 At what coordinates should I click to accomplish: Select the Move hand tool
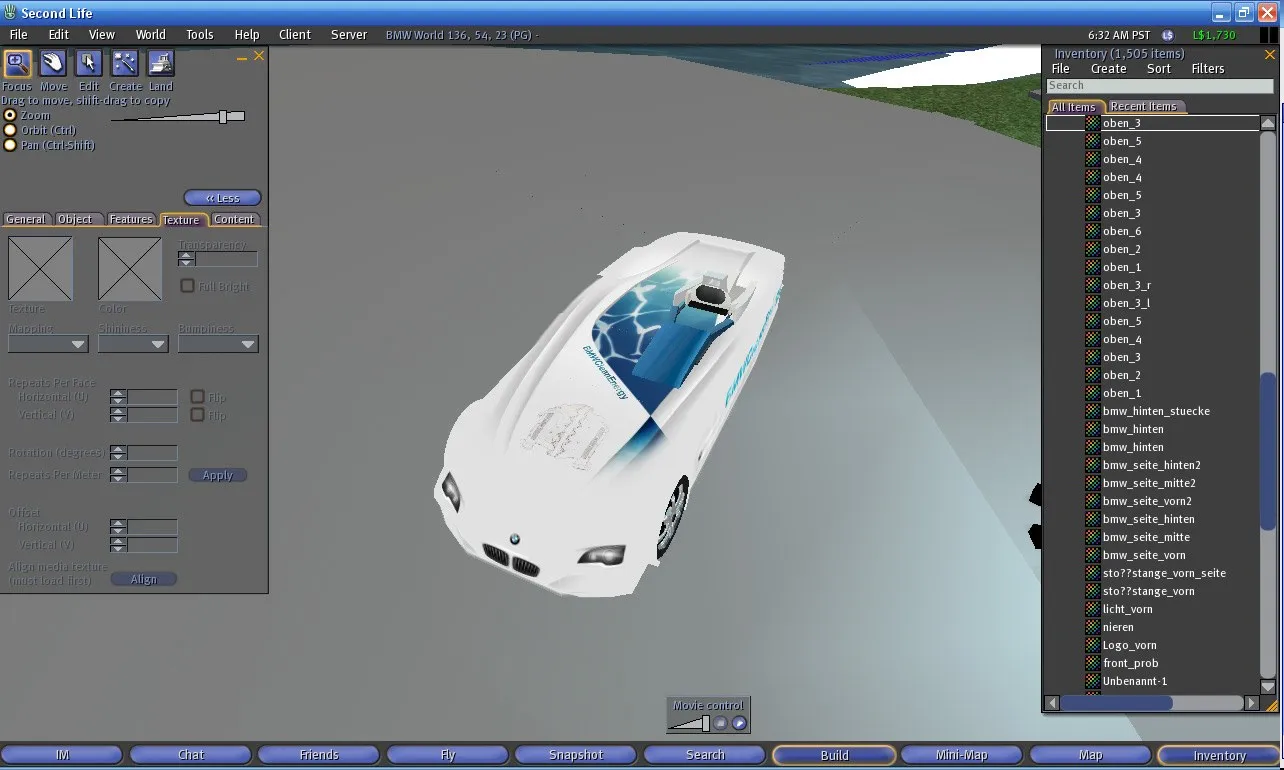pyautogui.click(x=53, y=64)
